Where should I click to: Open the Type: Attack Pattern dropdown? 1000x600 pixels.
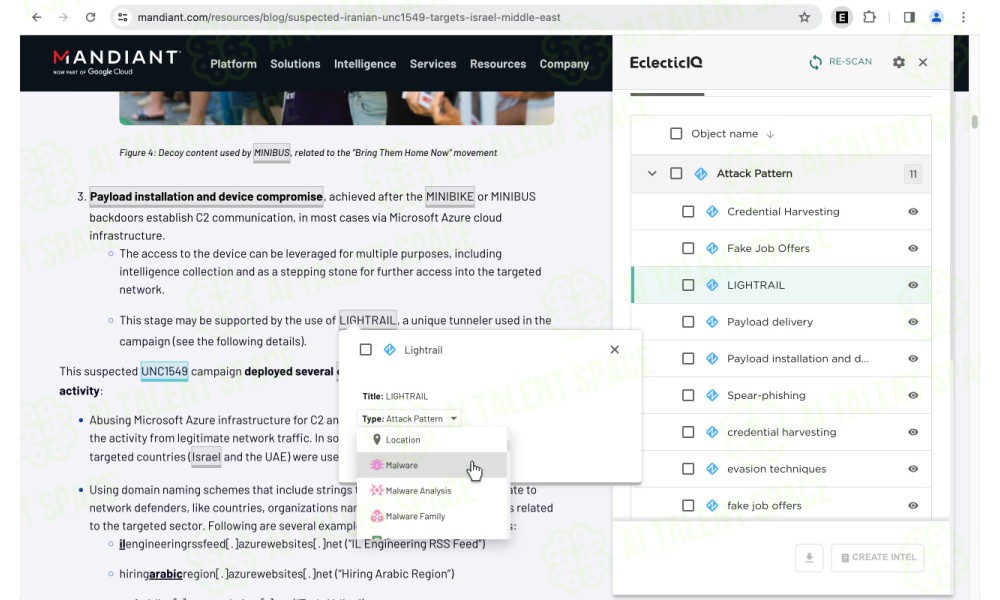click(409, 419)
